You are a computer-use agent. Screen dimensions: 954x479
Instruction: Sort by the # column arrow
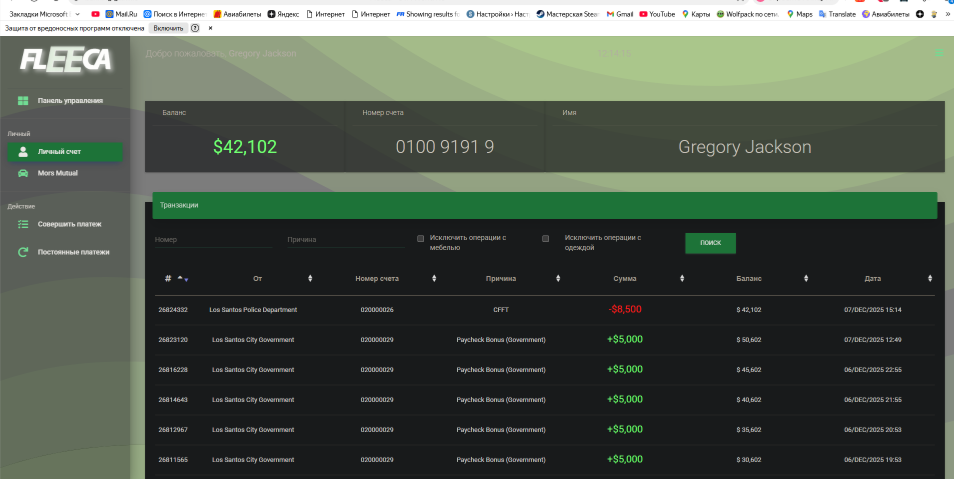(183, 279)
